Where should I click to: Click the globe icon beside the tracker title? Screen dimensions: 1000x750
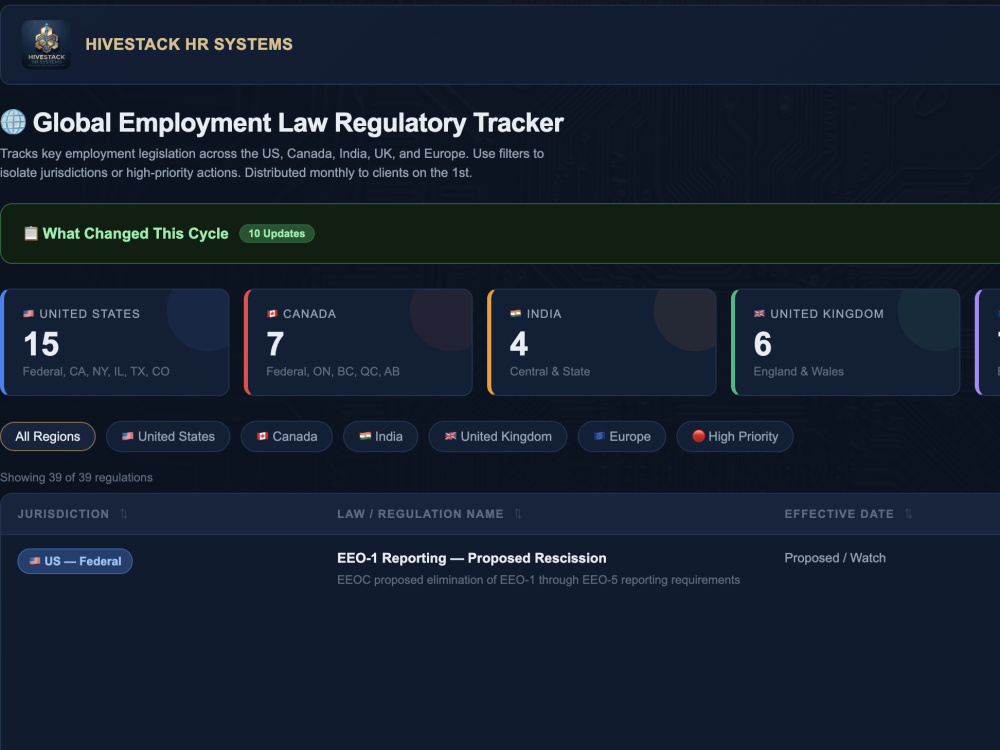(13, 122)
